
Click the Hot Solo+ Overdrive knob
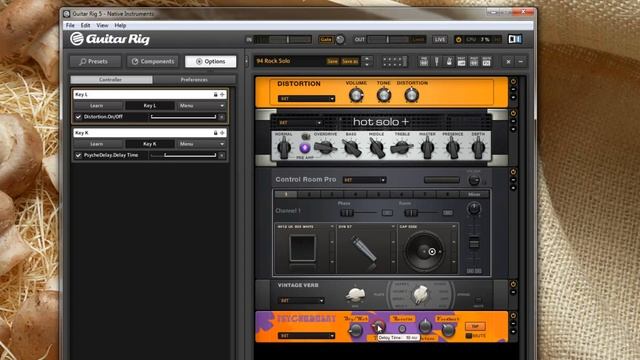point(325,147)
